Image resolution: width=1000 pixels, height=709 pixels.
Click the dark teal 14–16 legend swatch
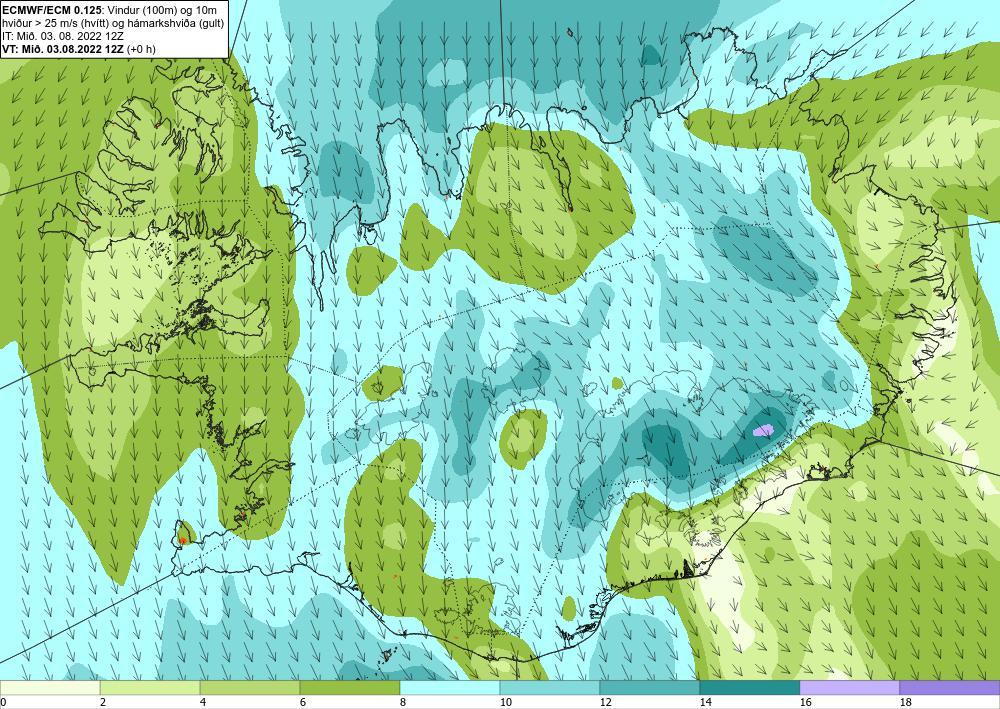point(750,688)
